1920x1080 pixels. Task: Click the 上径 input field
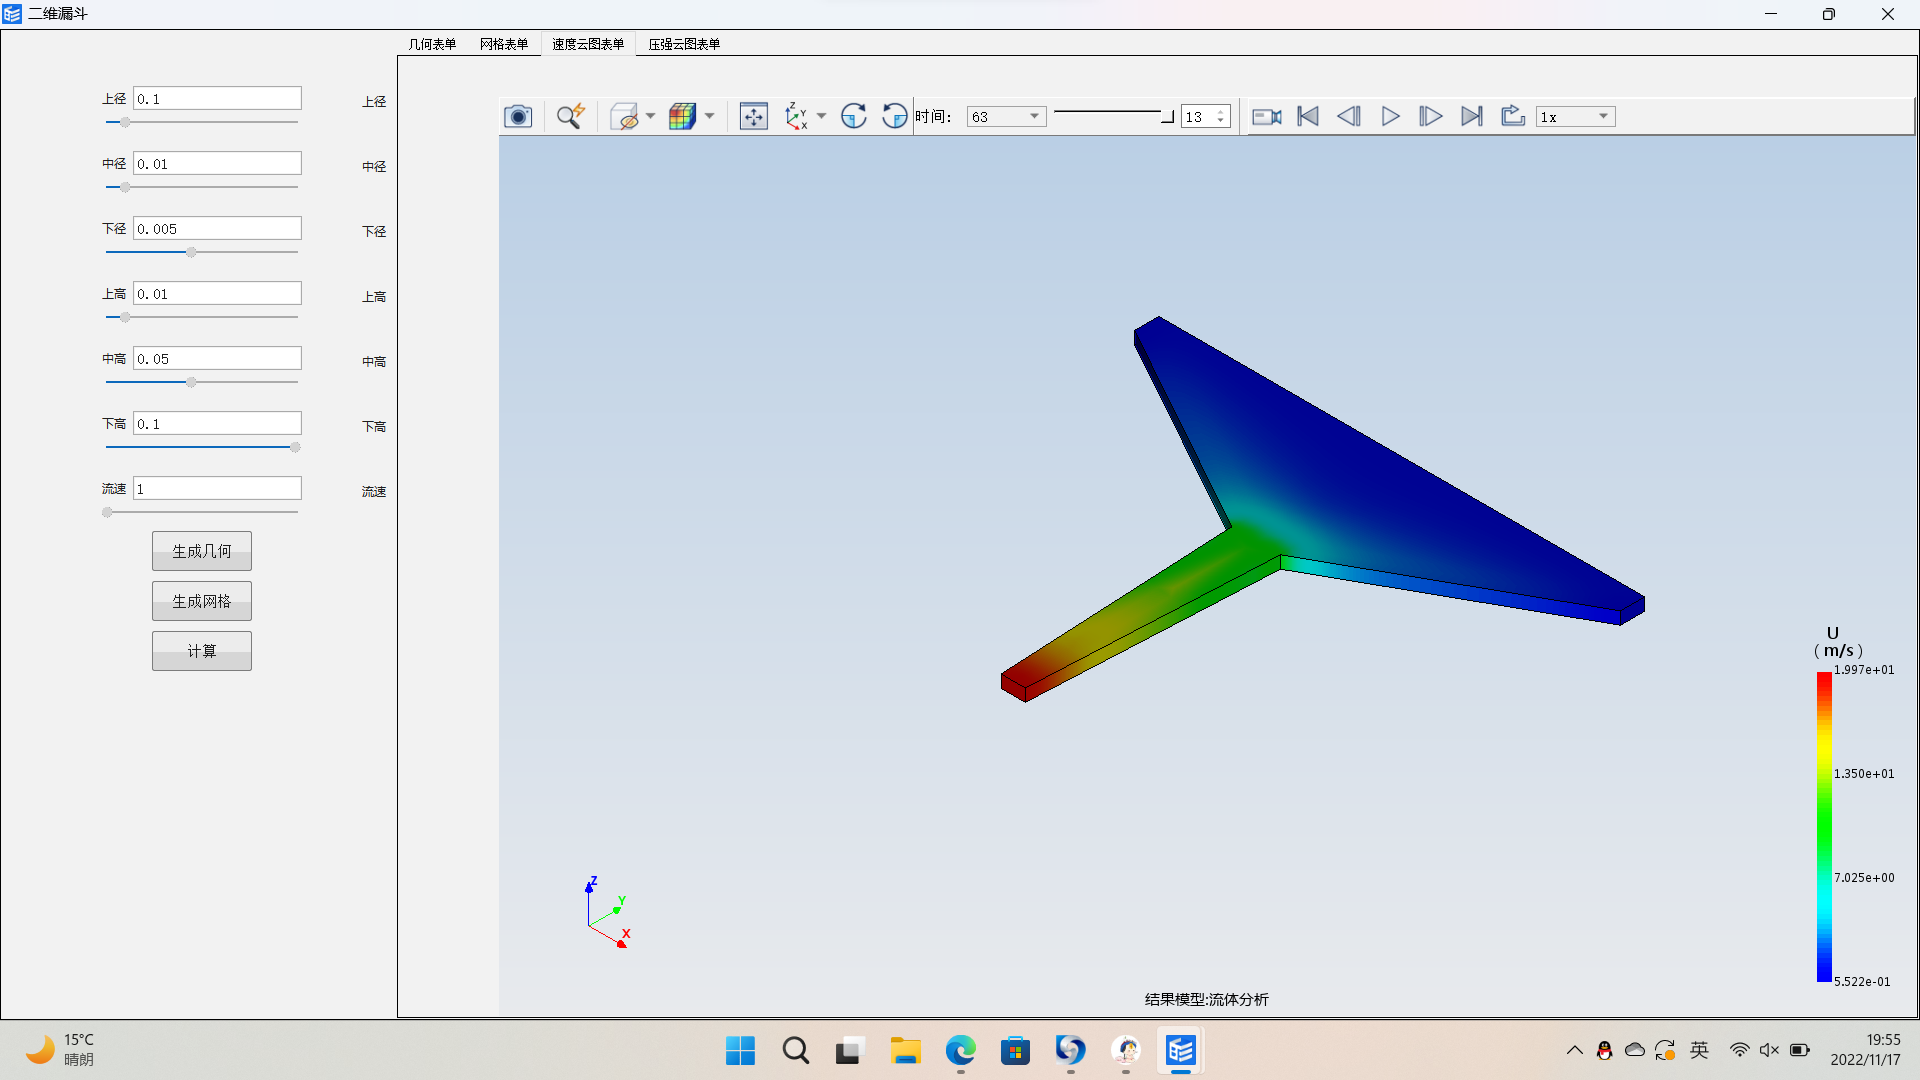point(217,98)
